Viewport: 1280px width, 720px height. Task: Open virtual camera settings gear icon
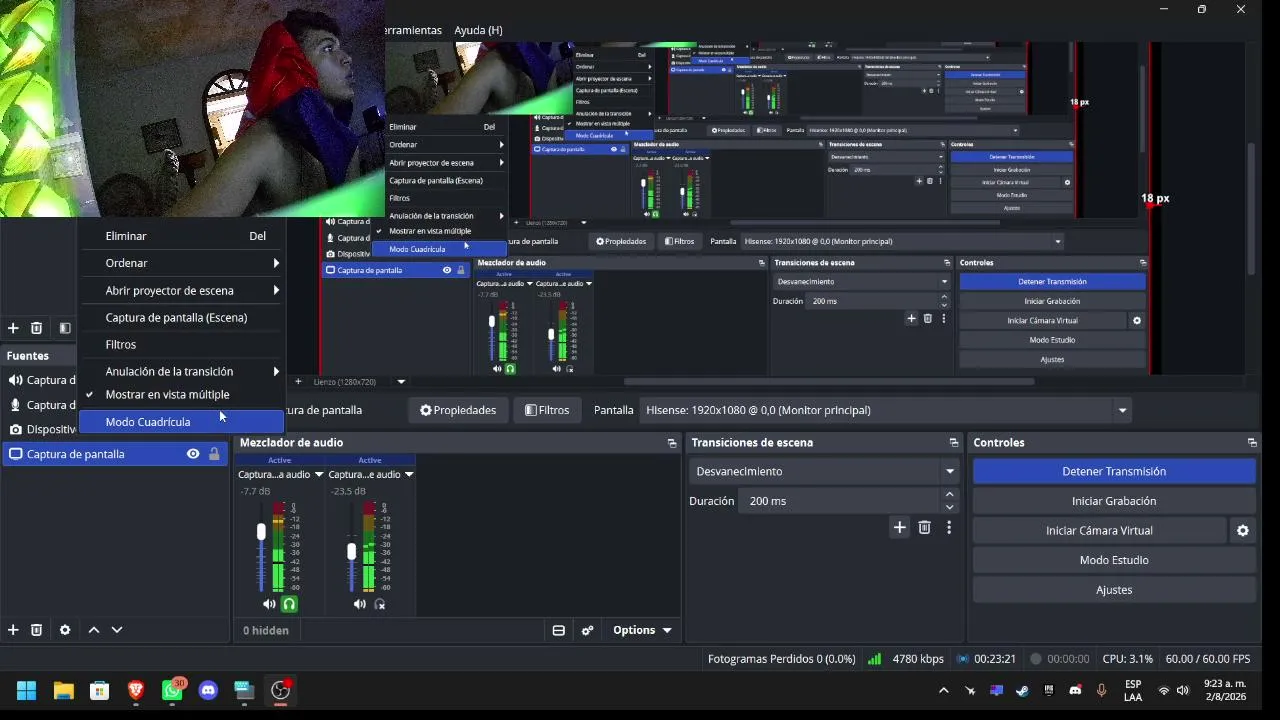(x=1243, y=531)
